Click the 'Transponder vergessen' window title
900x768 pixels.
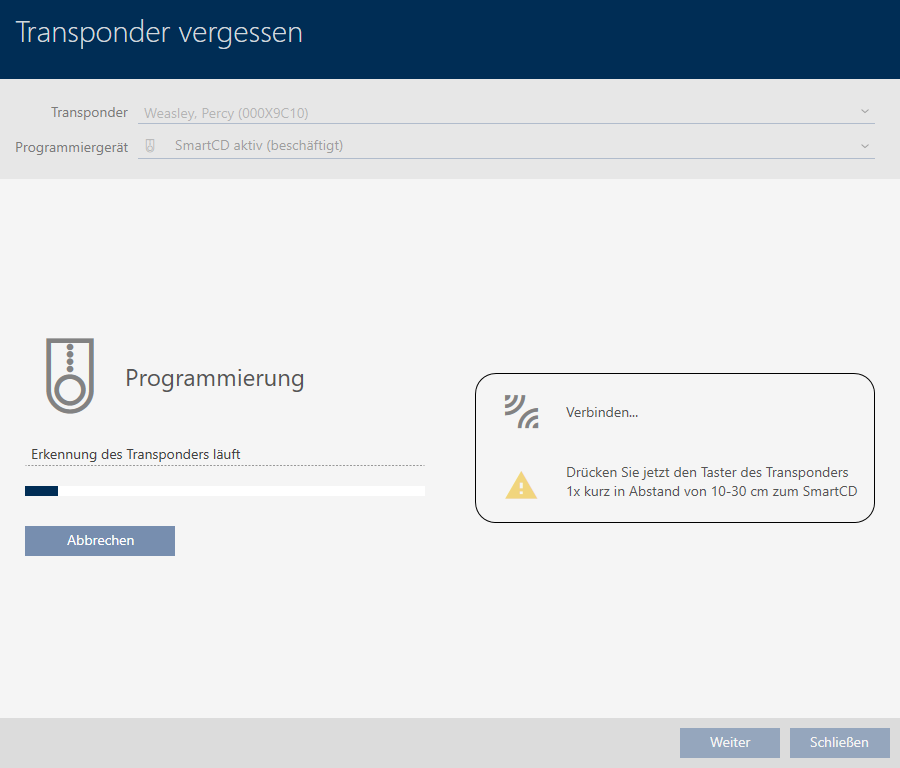point(159,33)
